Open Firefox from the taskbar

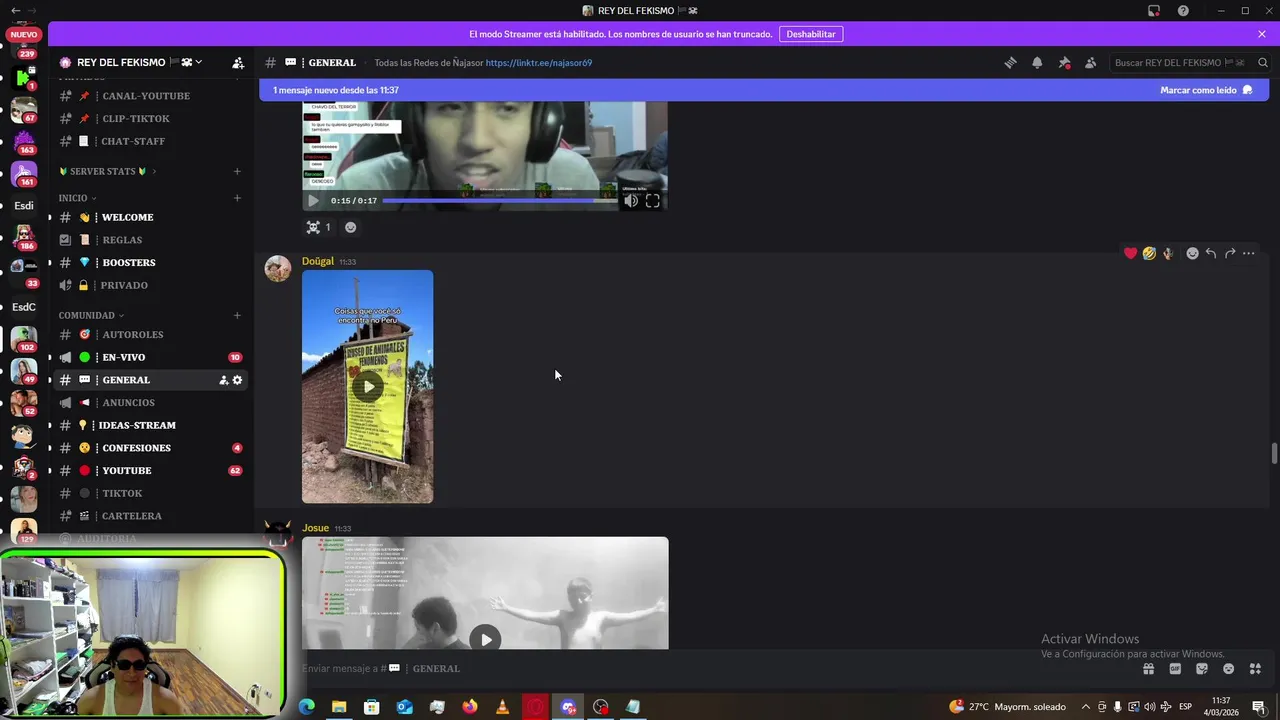pyautogui.click(x=470, y=707)
